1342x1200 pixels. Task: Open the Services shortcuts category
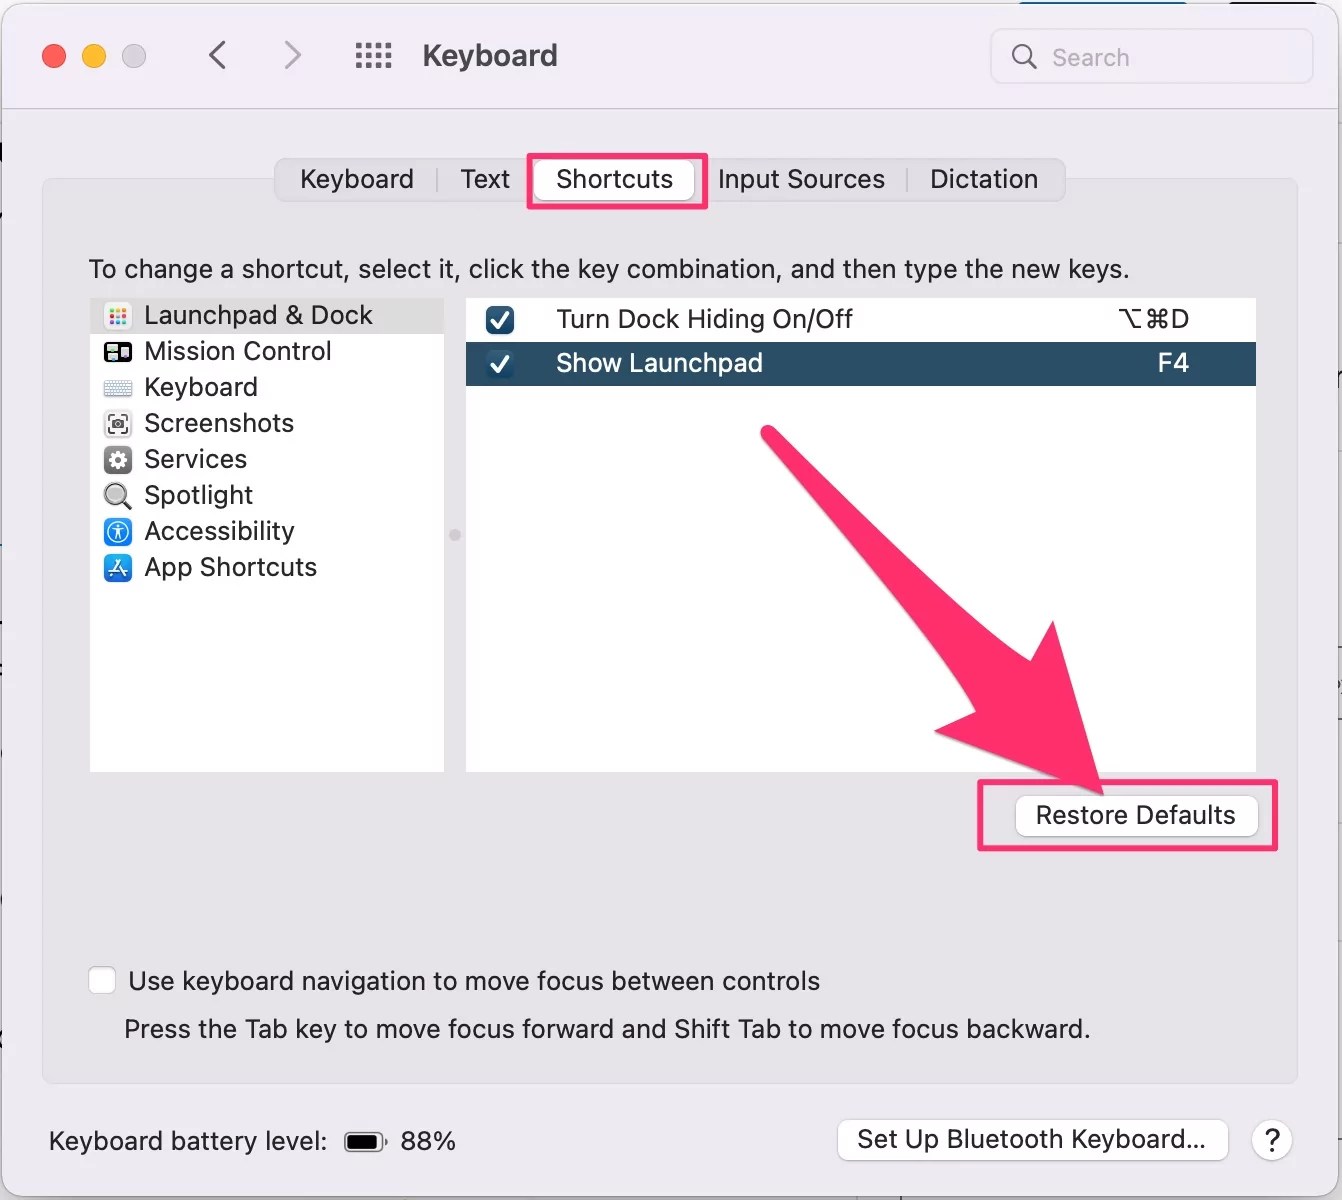pyautogui.click(x=195, y=459)
